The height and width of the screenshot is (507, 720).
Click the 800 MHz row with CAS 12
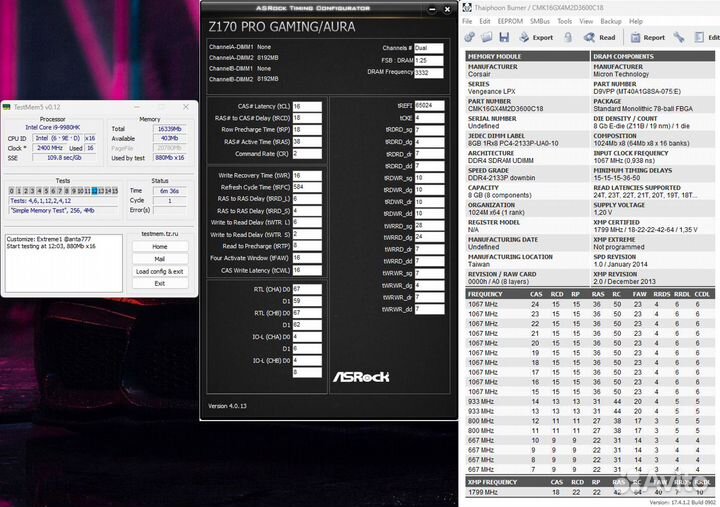click(x=590, y=421)
